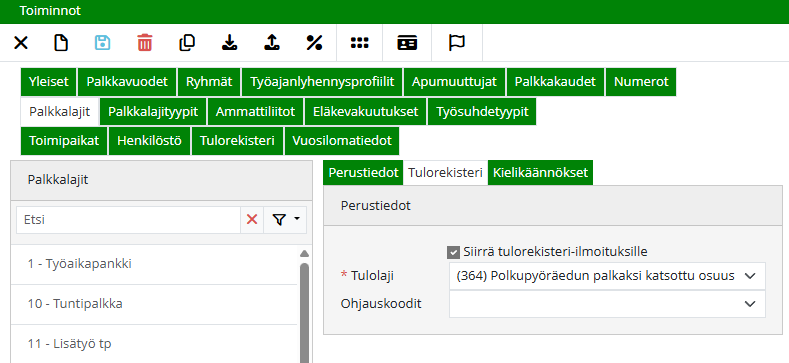Save using the blue floppy disk icon
The height and width of the screenshot is (363, 789).
tap(103, 43)
